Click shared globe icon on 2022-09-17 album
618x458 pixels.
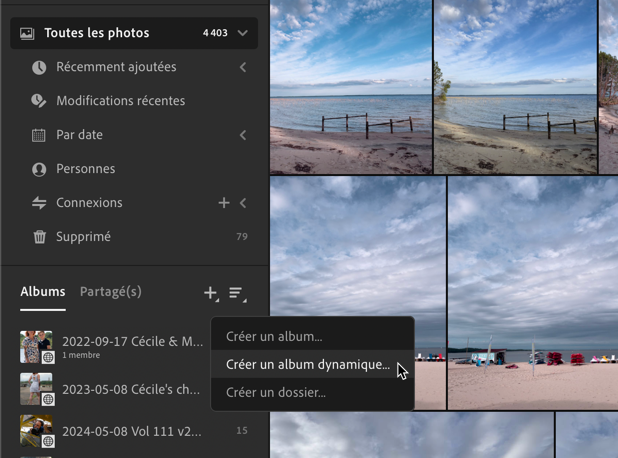(48, 357)
